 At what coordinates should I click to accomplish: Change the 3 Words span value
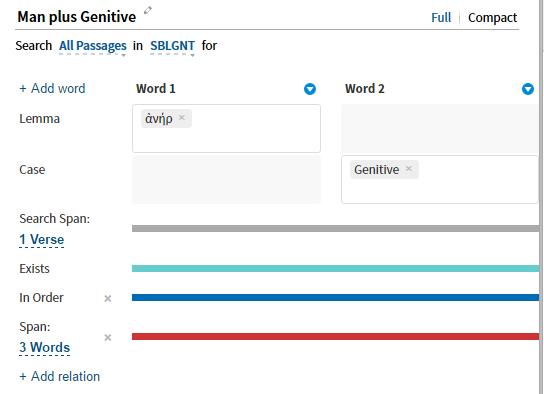(x=45, y=348)
